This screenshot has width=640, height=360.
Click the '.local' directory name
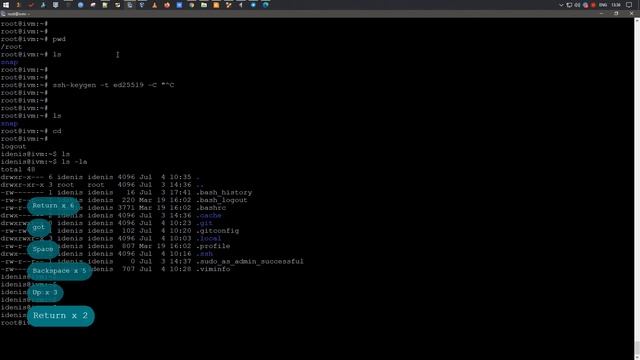point(209,239)
